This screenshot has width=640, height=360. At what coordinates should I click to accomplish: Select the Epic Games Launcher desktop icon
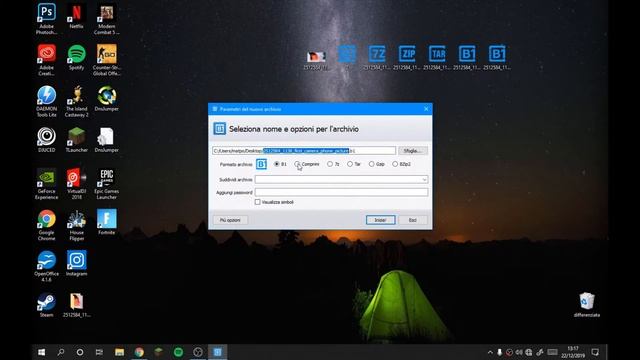coord(107,184)
